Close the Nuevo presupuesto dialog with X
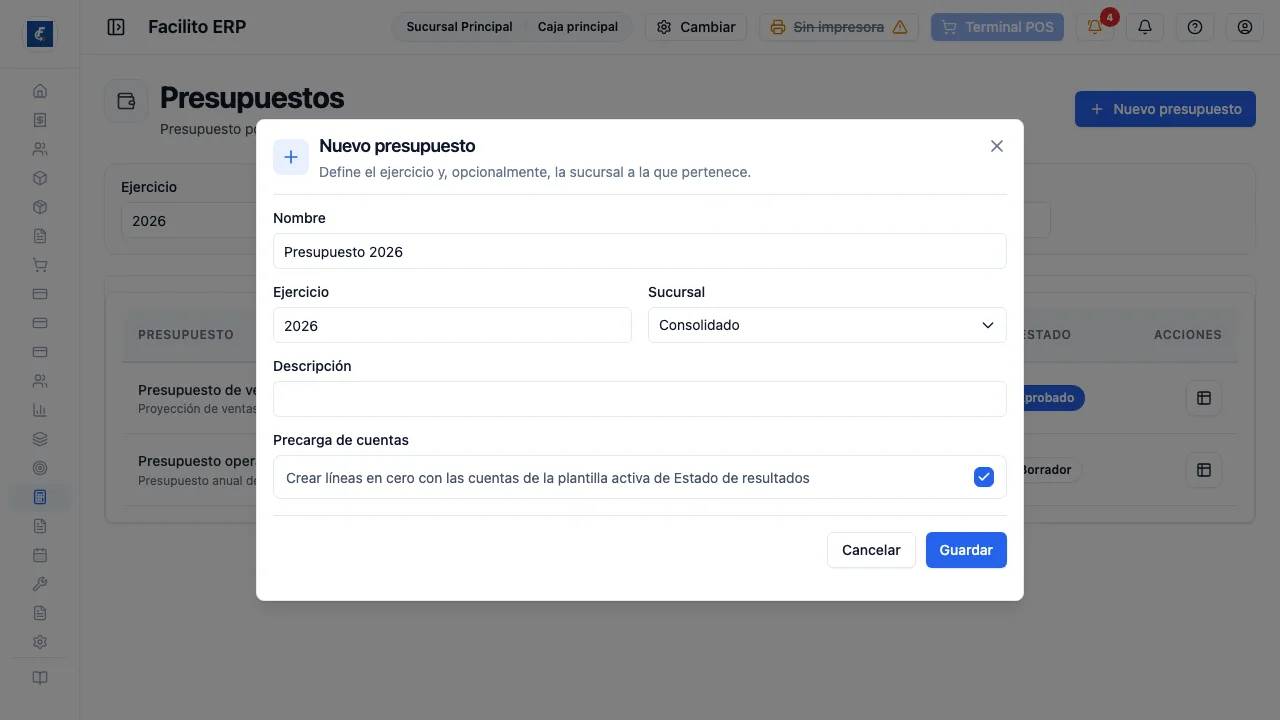Screen dimensions: 1280x720 997,146
